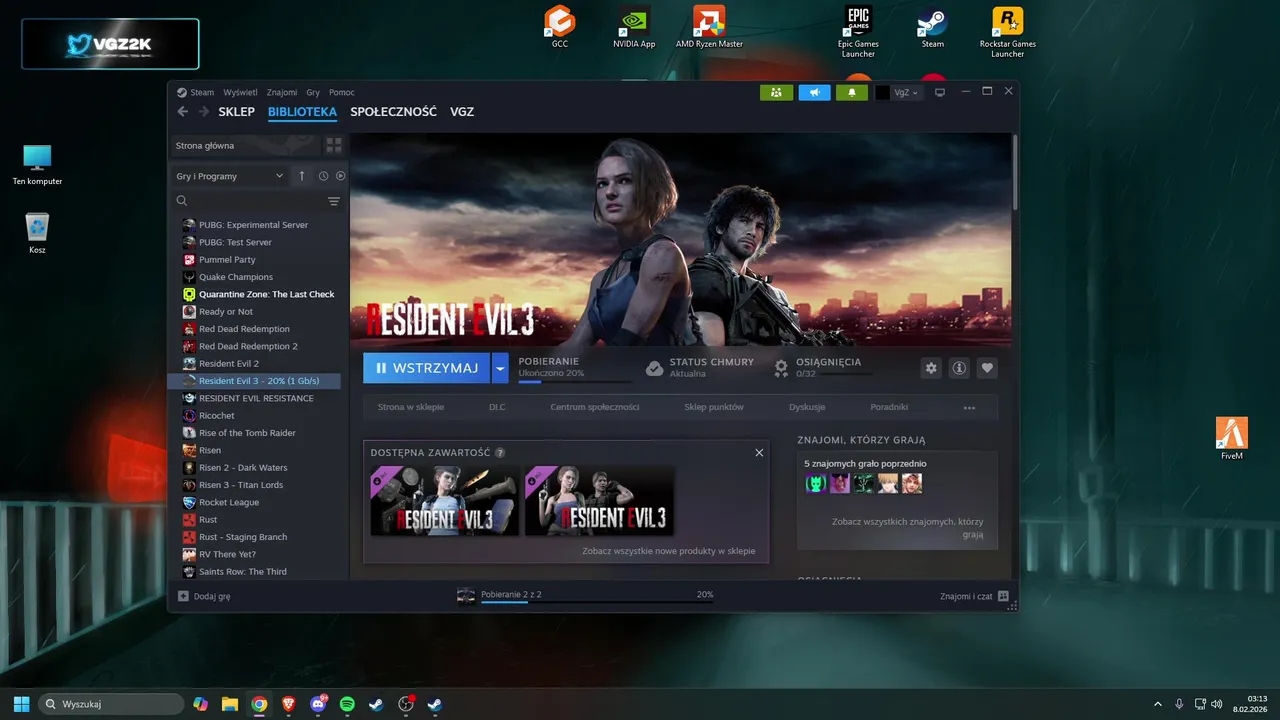Open Steam notifications bell icon
The image size is (1280, 720).
pyautogui.click(x=852, y=92)
